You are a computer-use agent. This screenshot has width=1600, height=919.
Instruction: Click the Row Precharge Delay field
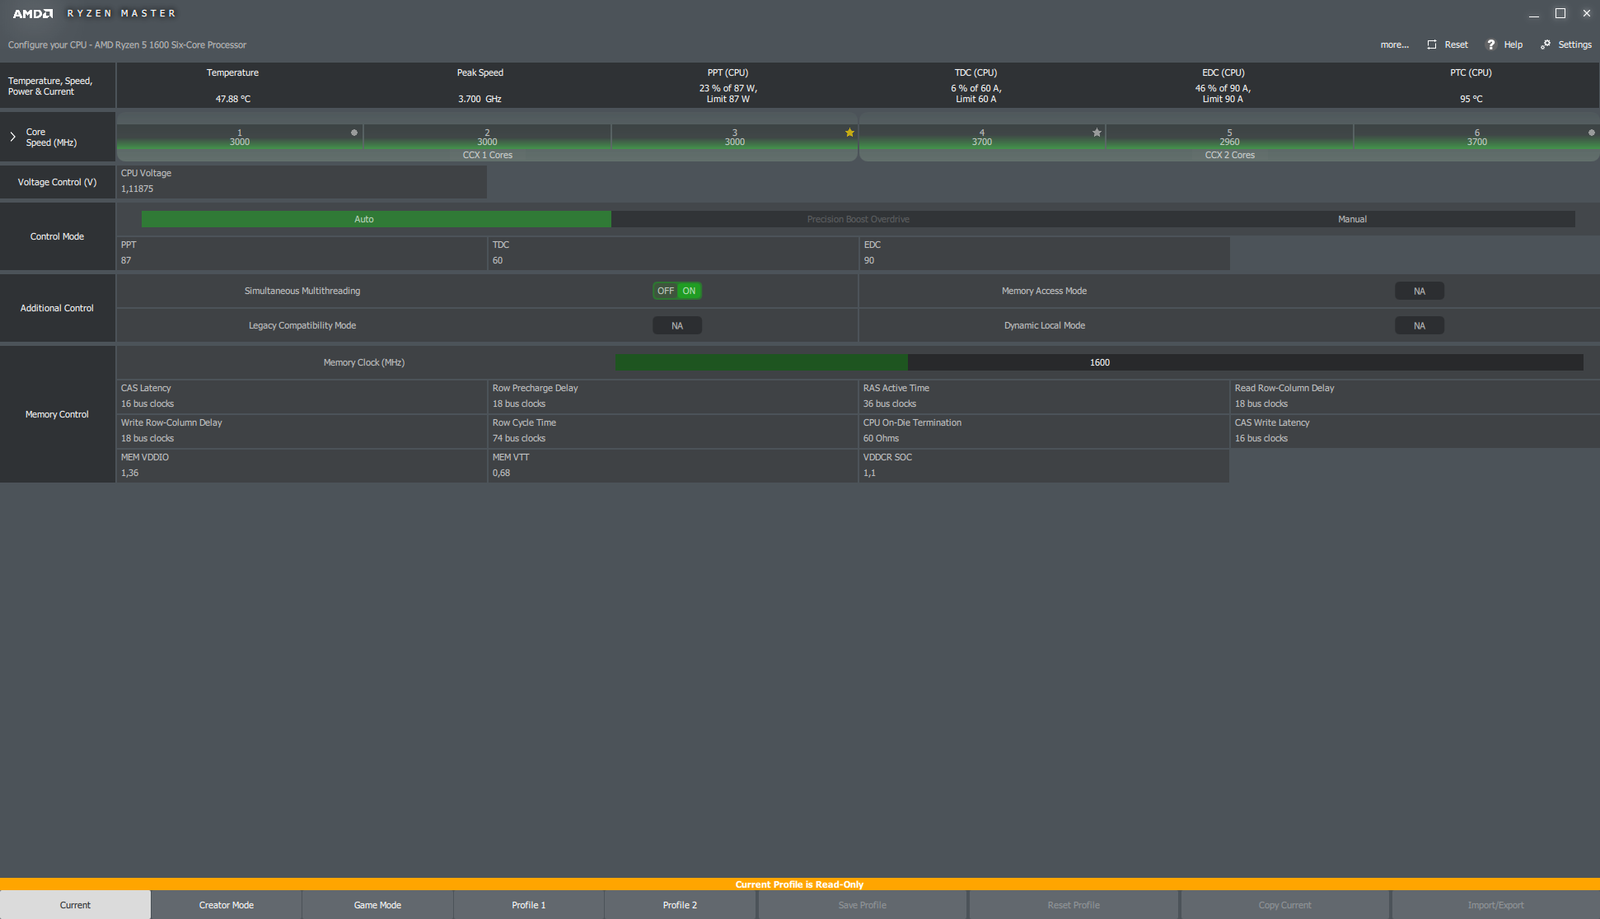click(673, 396)
